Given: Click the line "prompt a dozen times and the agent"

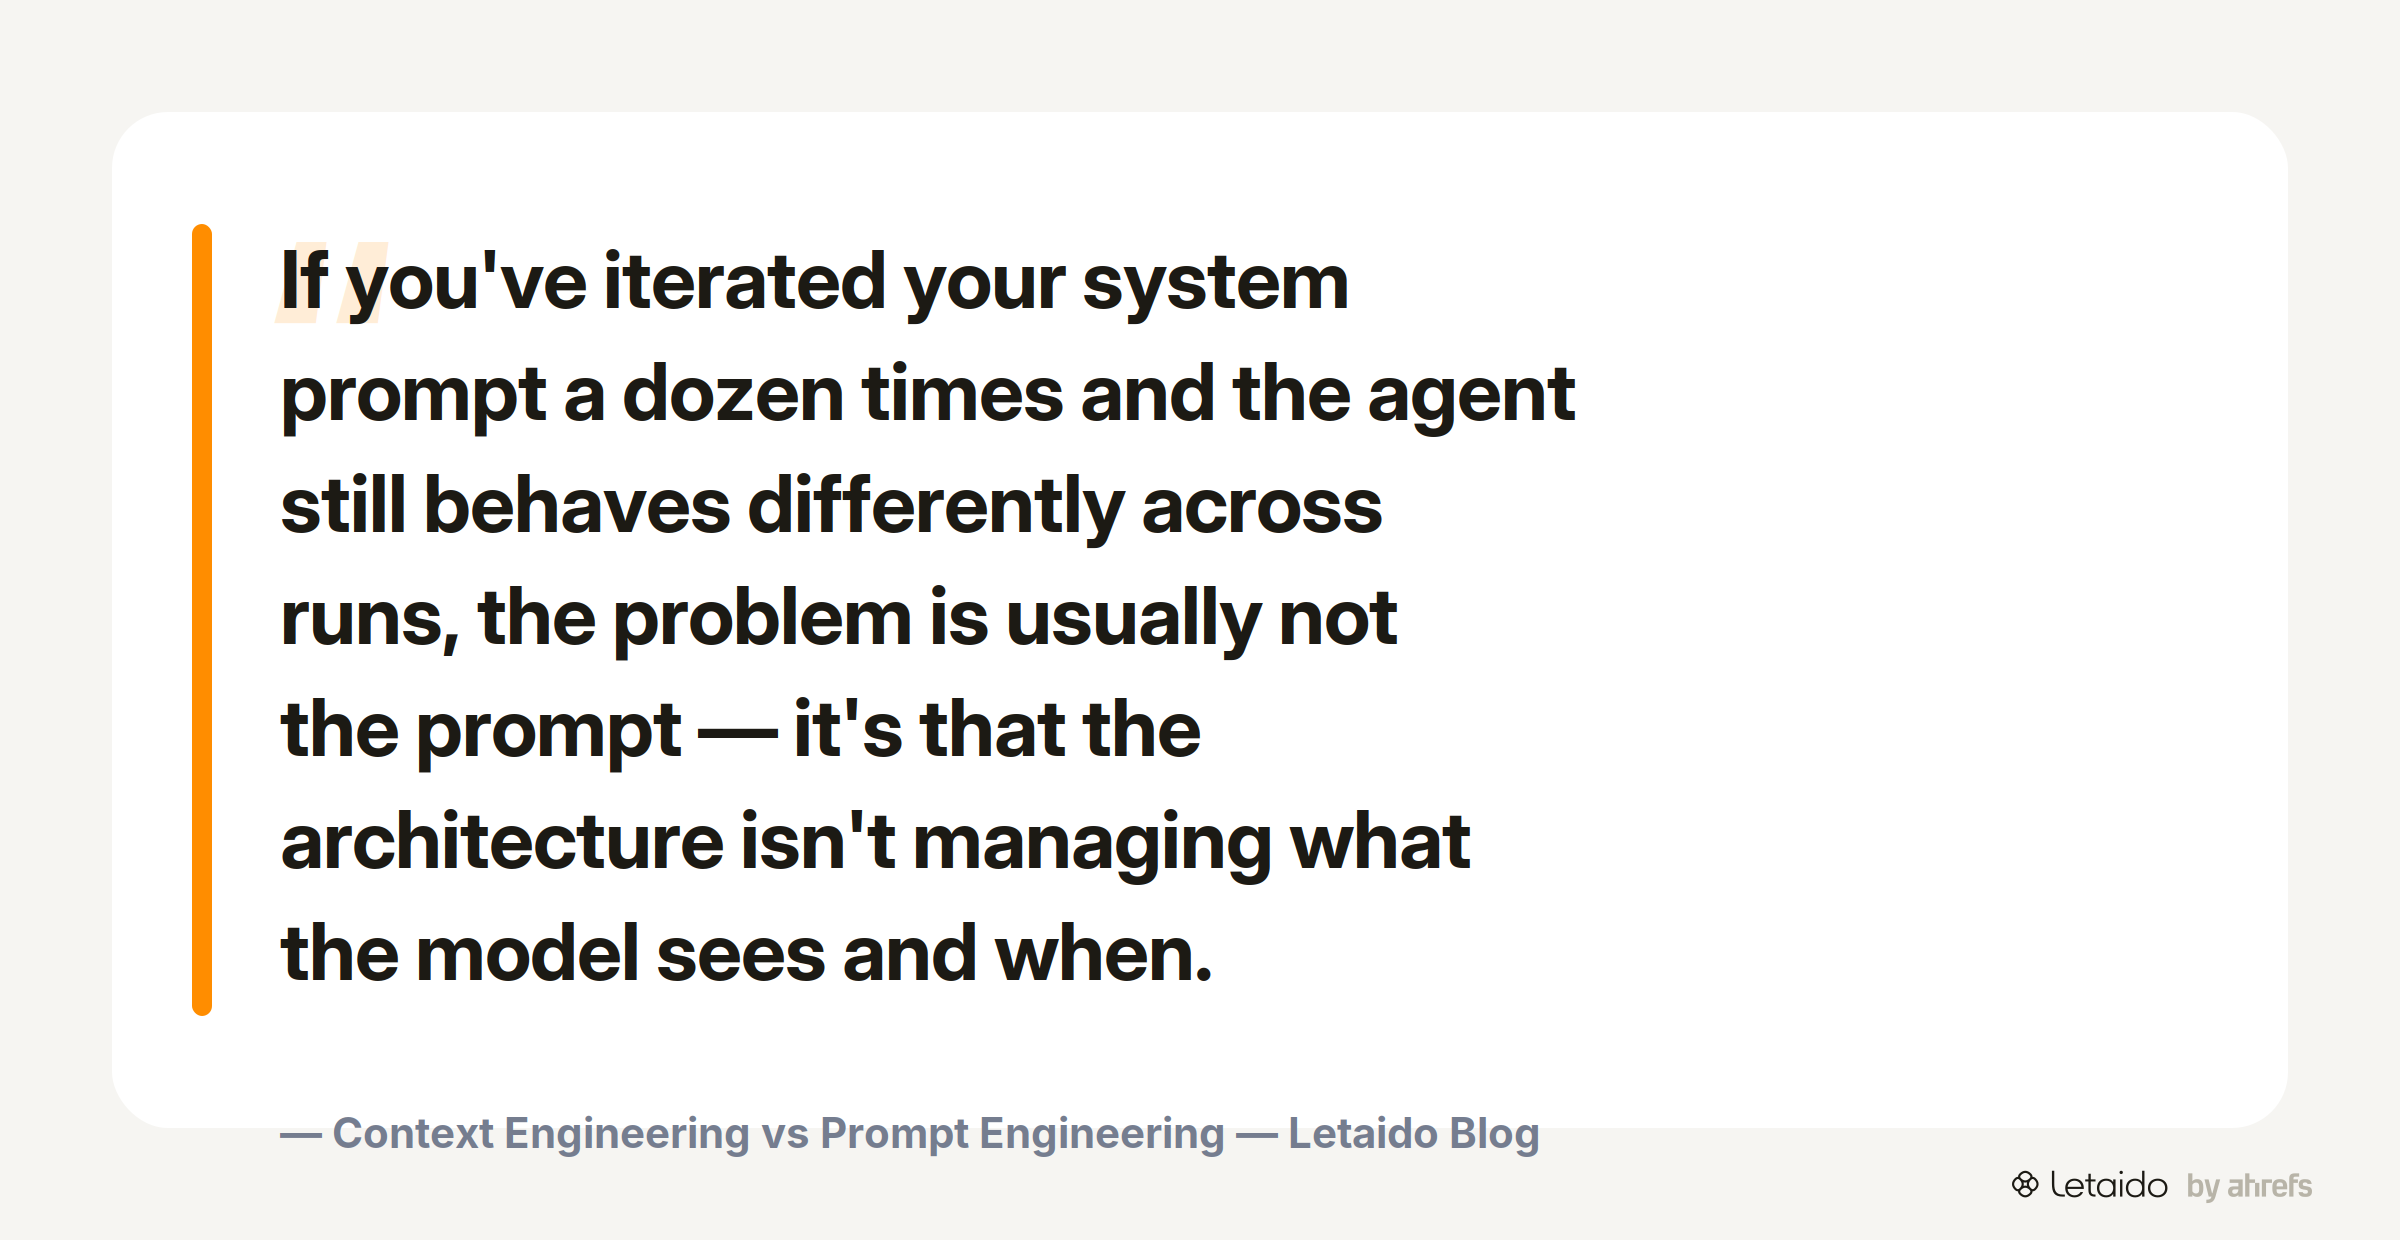Looking at the screenshot, I should [x=928, y=397].
